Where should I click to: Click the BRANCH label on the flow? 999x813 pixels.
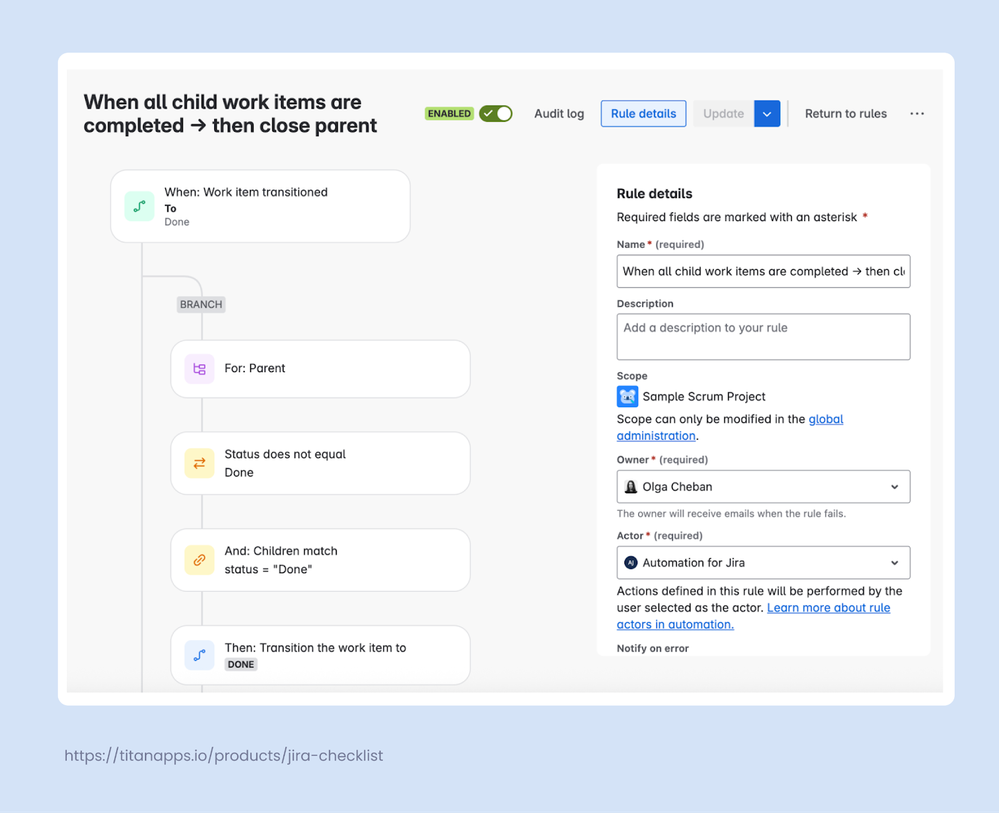tap(201, 305)
